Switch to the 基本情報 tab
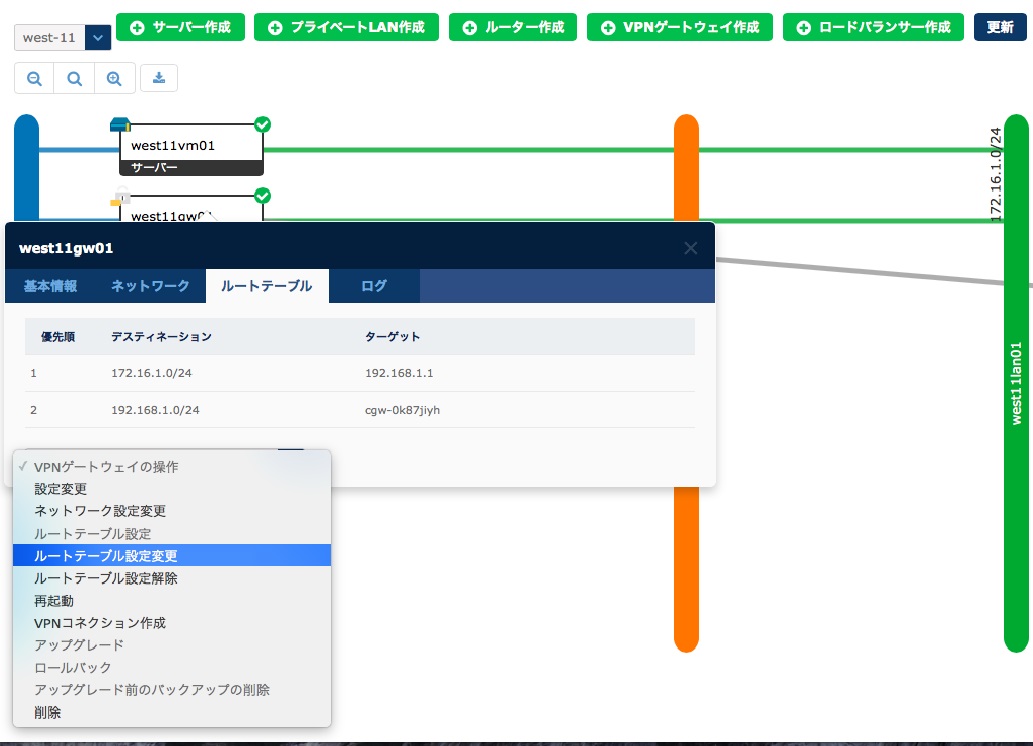Viewport: 1033px width, 746px height. [50, 286]
